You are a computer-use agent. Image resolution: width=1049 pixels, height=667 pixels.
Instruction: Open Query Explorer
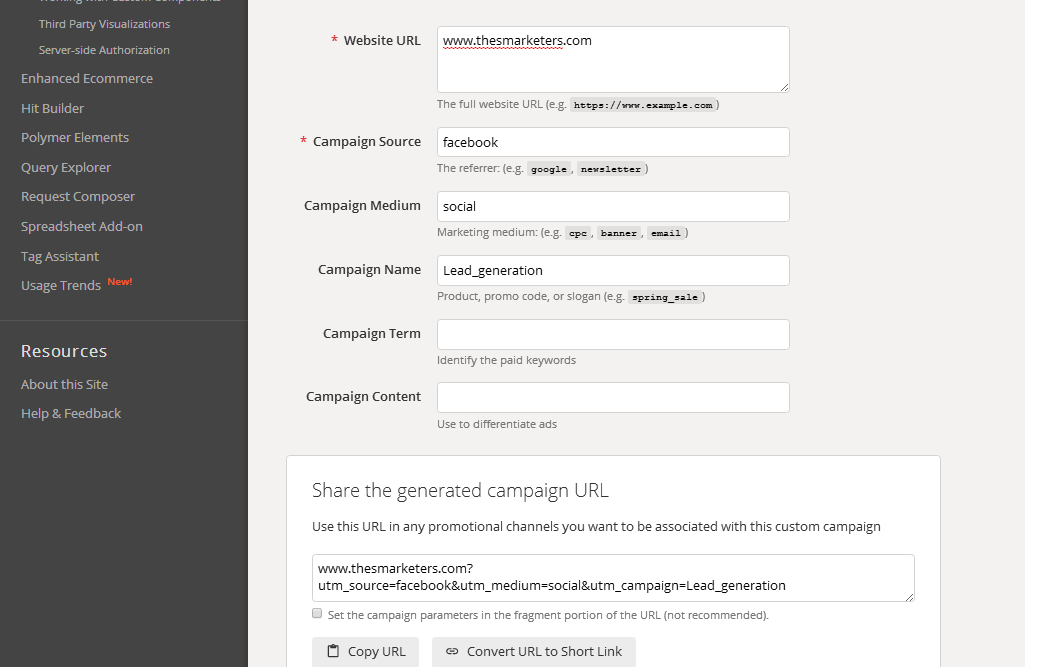tap(66, 167)
